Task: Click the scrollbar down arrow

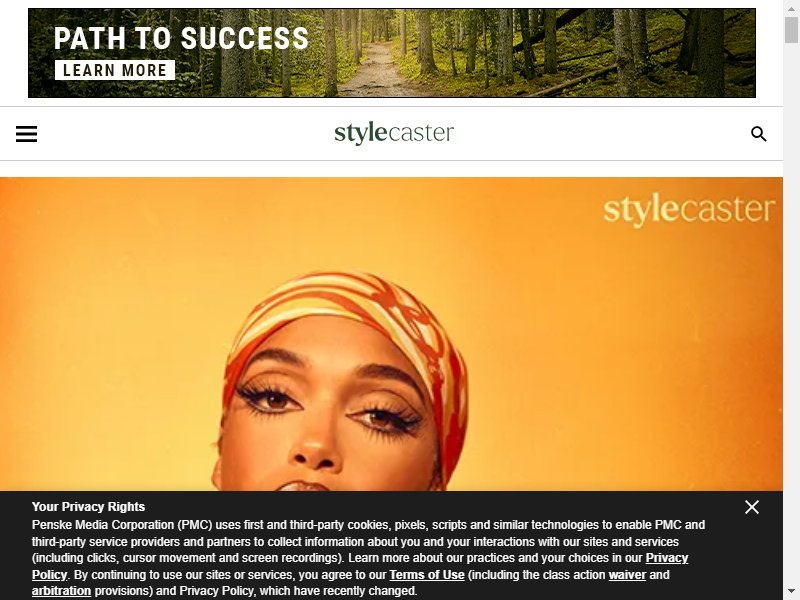Action: pyautogui.click(x=791, y=593)
